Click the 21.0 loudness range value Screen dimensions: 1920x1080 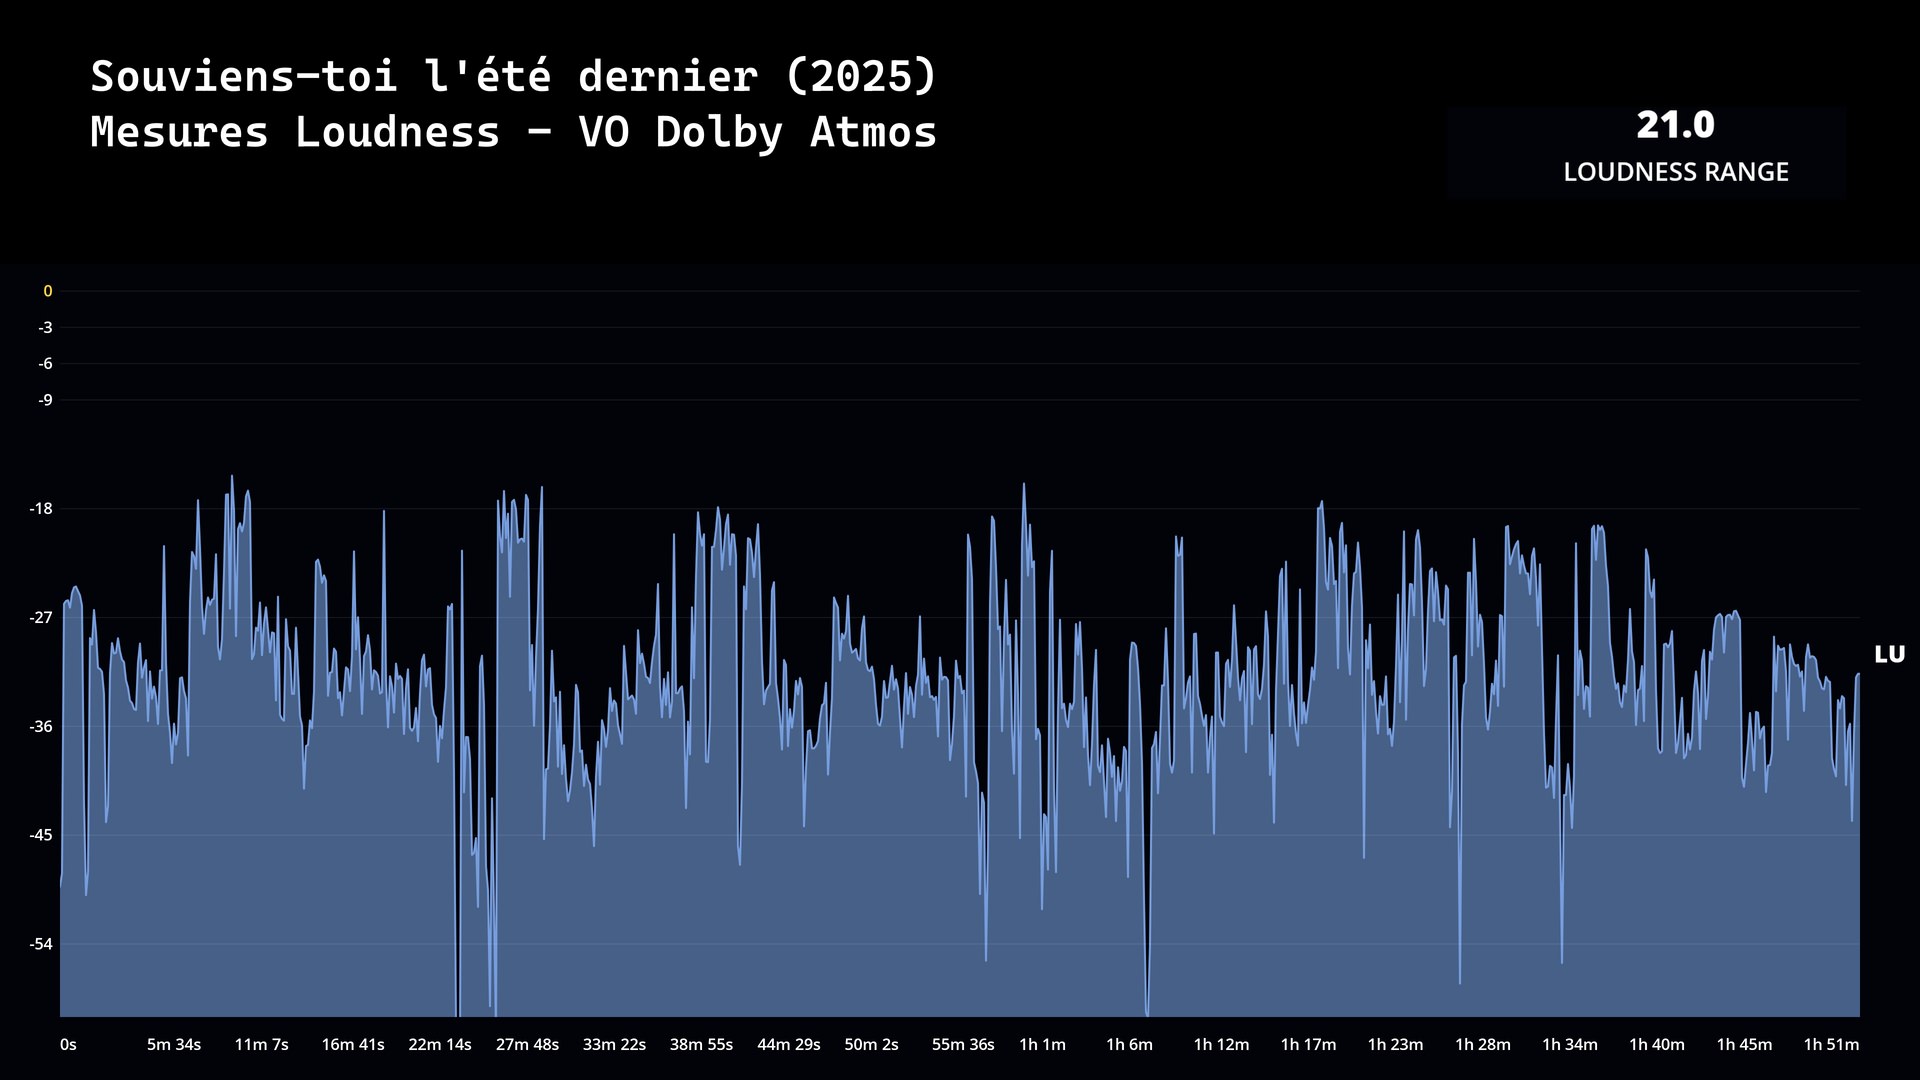point(1675,126)
